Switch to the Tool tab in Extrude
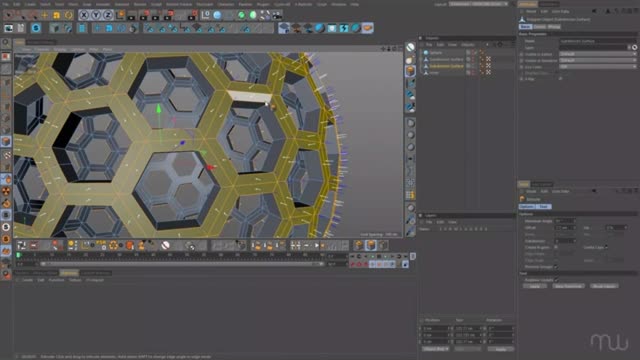Viewport: 640px width, 360px height. (x=543, y=207)
